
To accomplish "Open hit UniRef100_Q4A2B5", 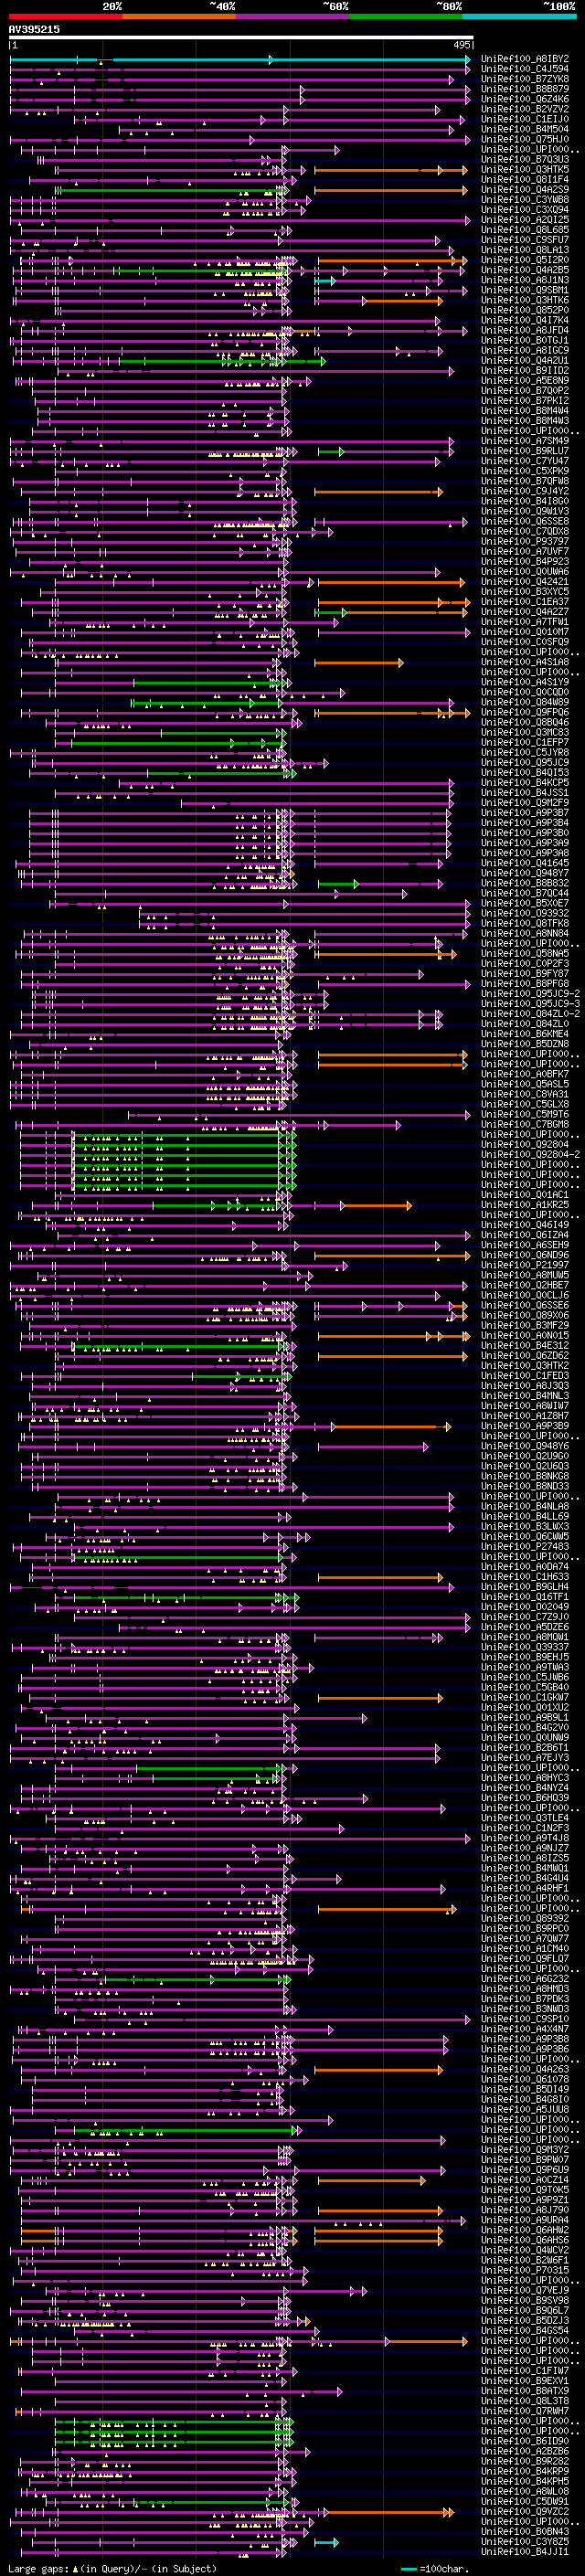I will [525, 270].
